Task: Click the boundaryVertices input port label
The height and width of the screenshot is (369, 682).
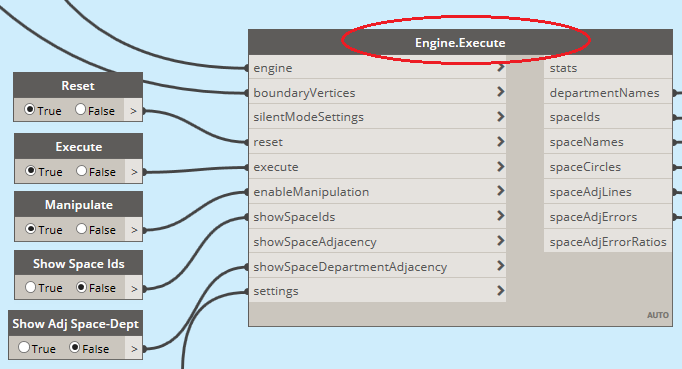Action: pyautogui.click(x=304, y=93)
